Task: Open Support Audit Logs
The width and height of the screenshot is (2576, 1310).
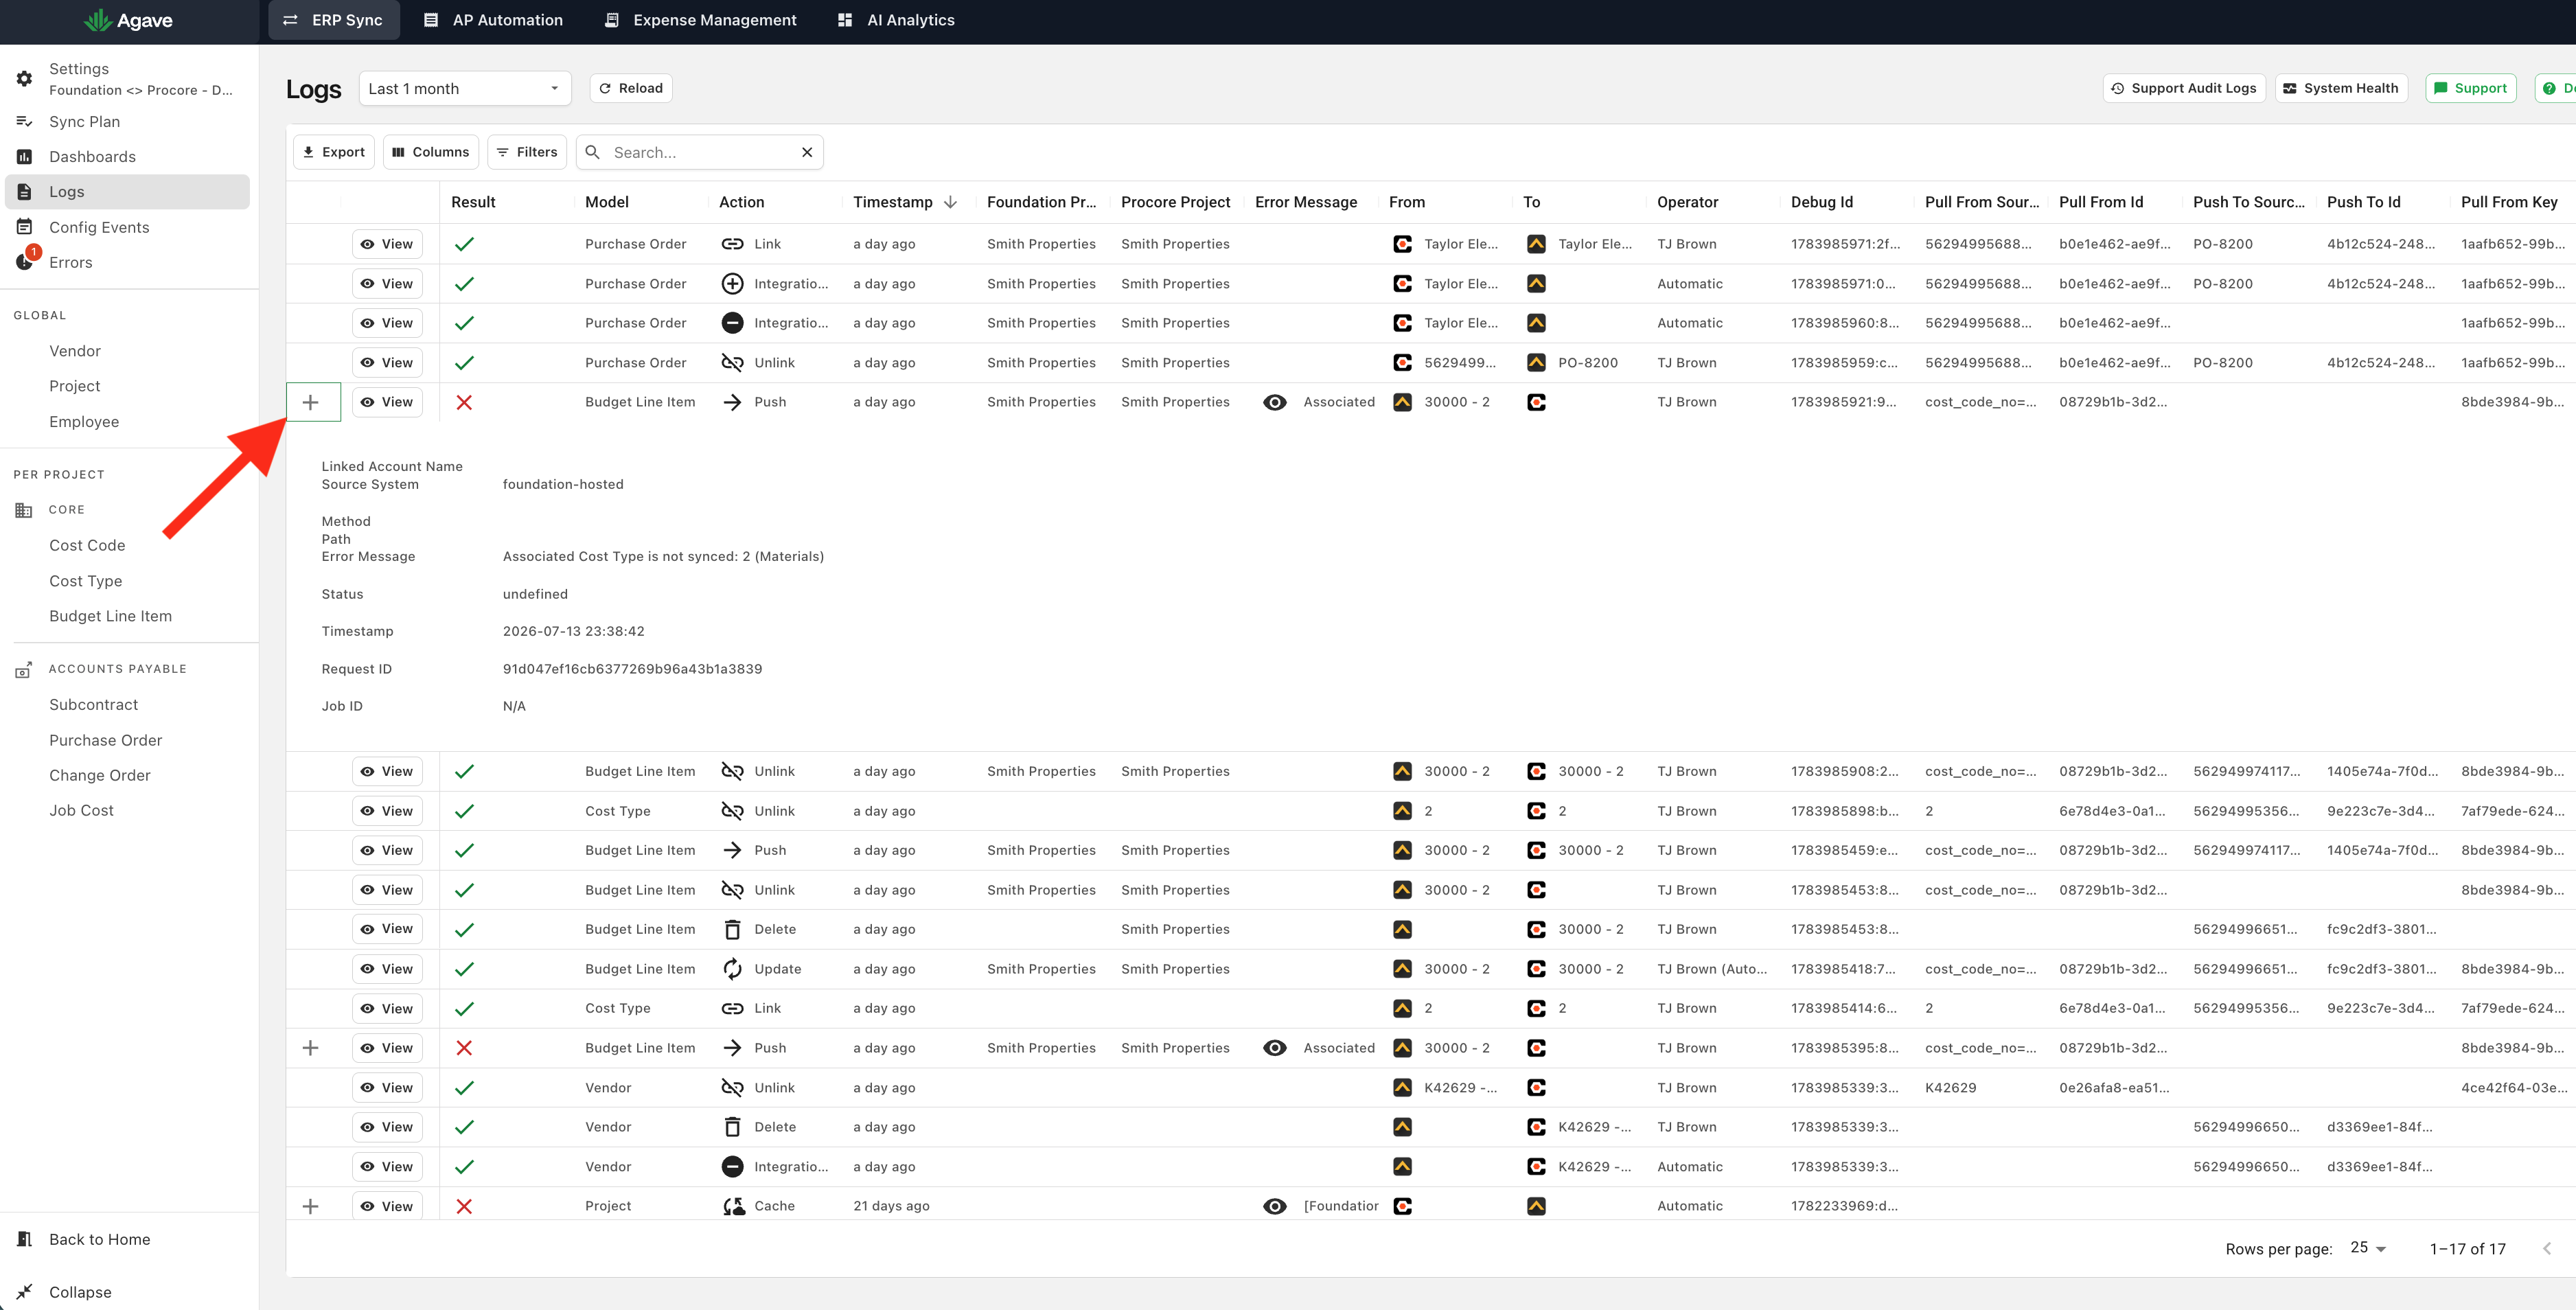Action: [x=2184, y=88]
